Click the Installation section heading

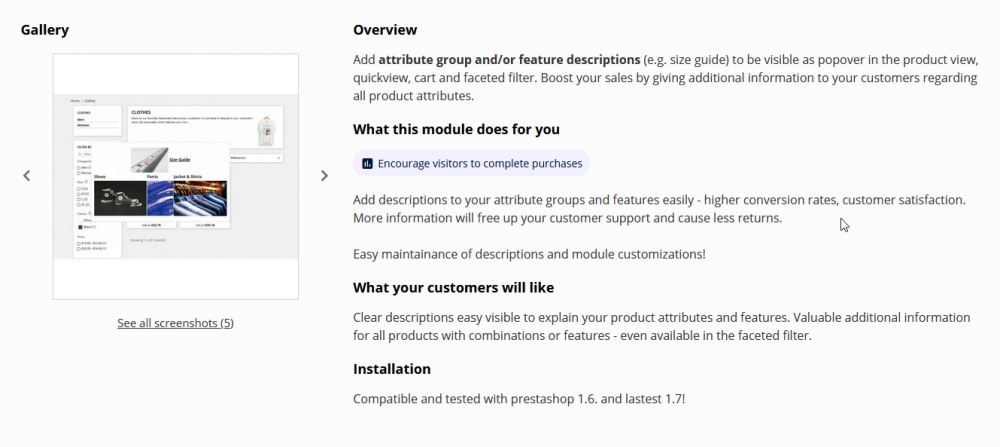coord(392,369)
